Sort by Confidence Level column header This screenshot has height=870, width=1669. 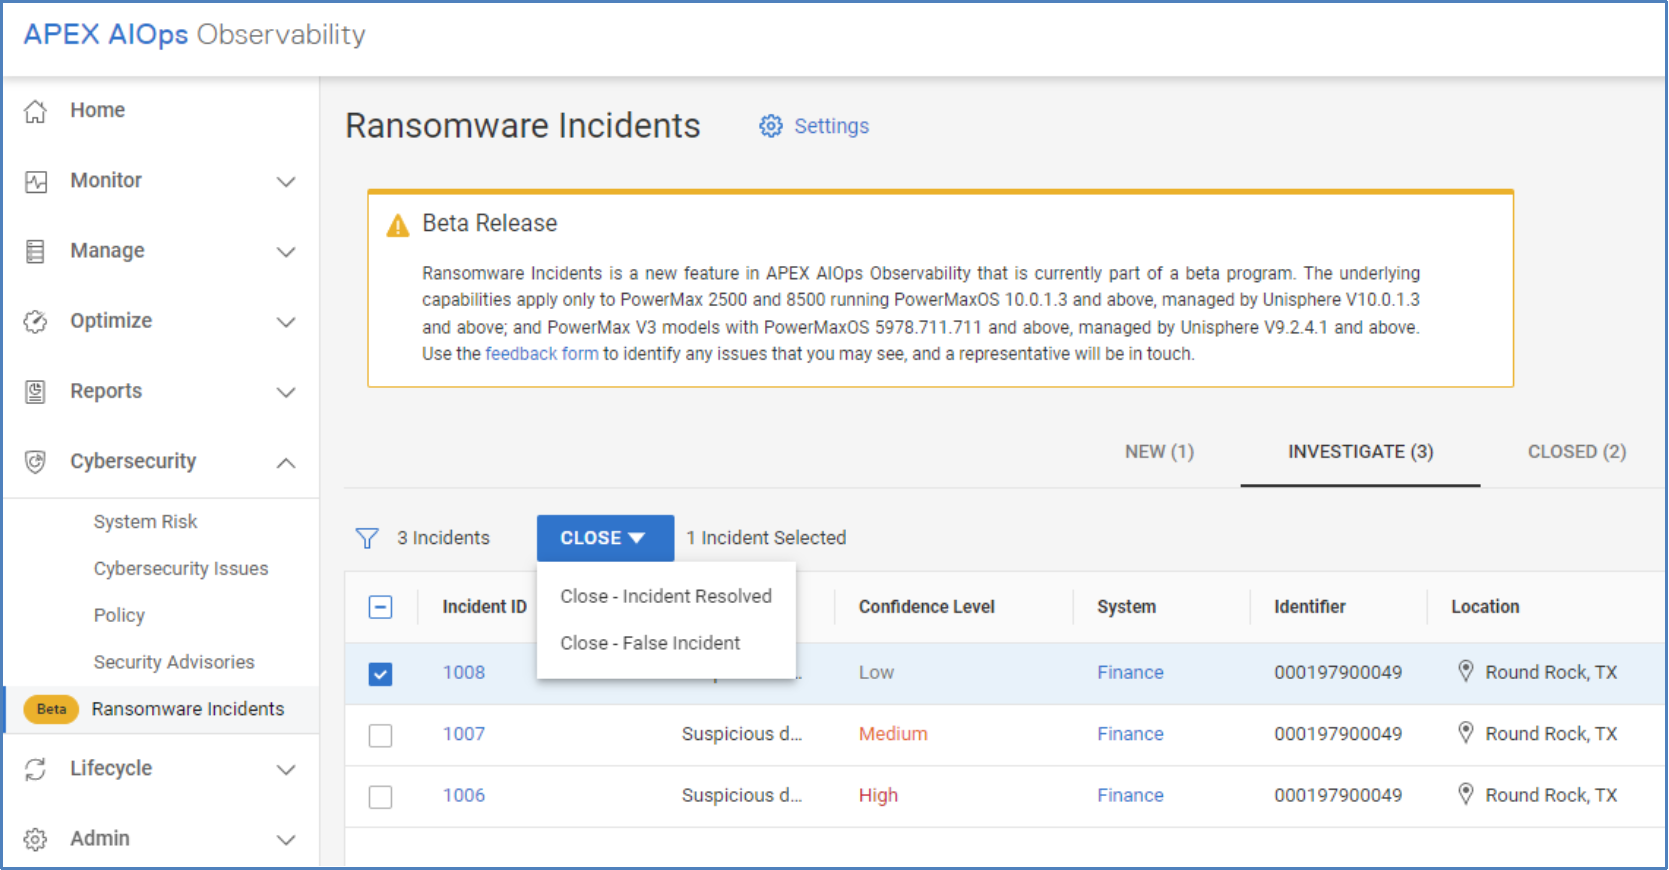pos(926,607)
